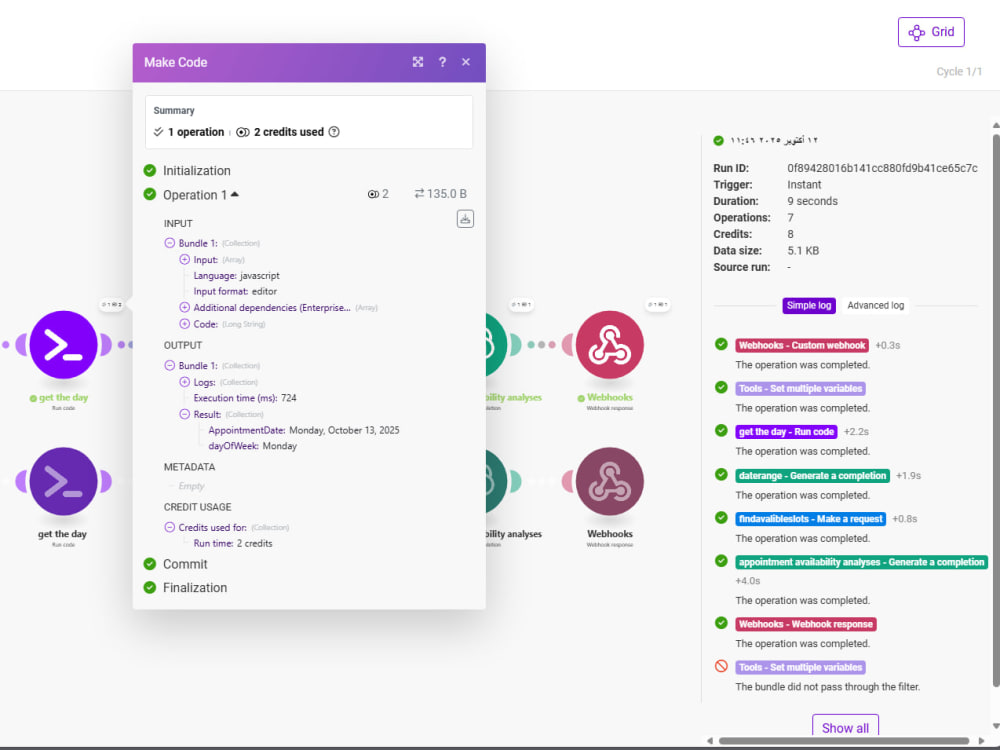This screenshot has width=1000, height=750.
Task: Collapse Credits used for collection
Action: (x=170, y=527)
